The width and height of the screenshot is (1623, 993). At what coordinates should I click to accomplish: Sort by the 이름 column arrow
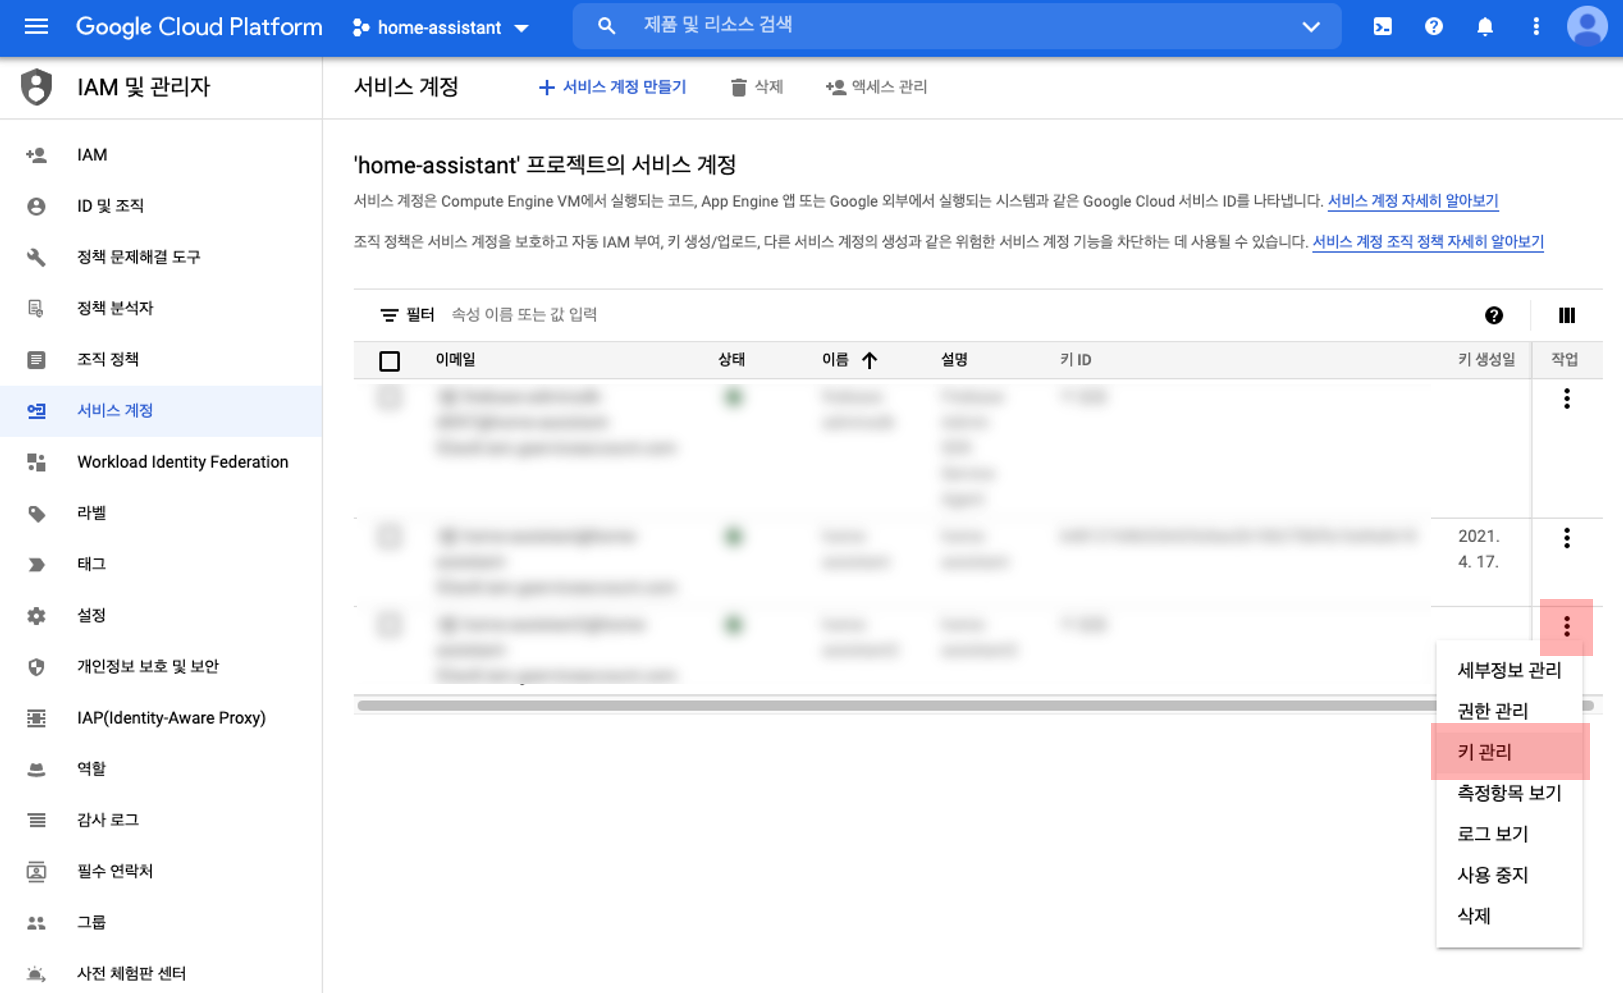pyautogui.click(x=869, y=360)
